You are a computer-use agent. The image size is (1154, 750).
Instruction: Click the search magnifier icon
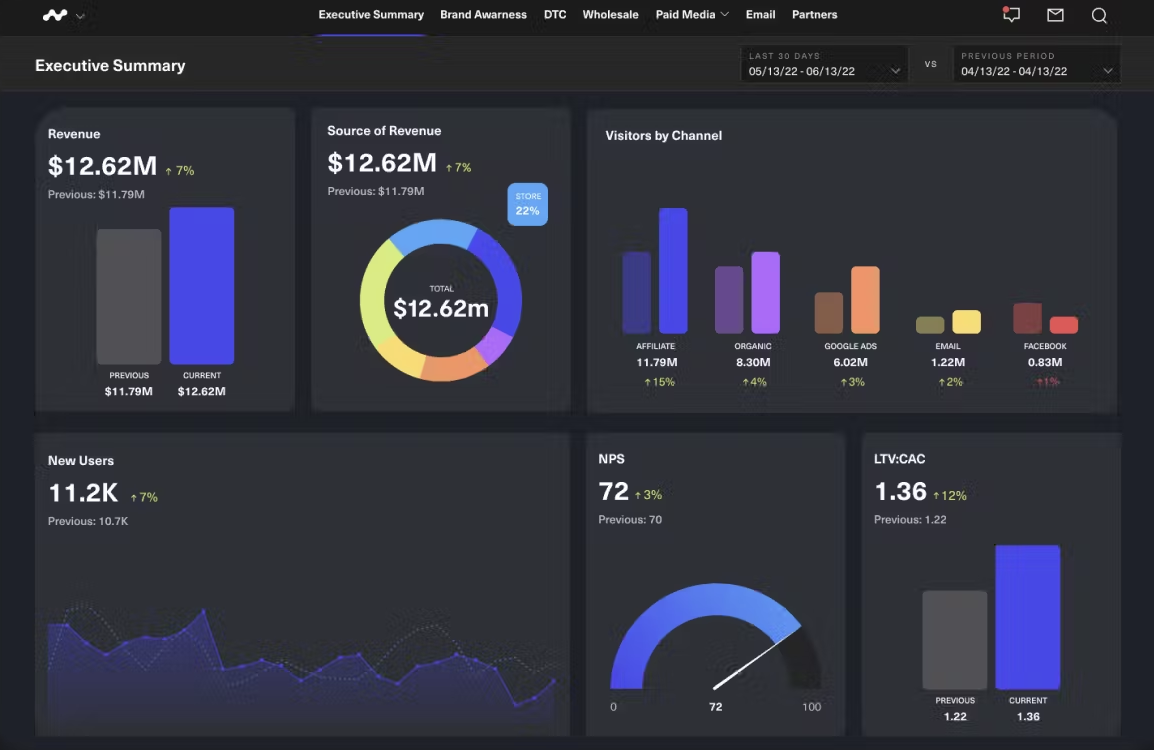[x=1099, y=15]
